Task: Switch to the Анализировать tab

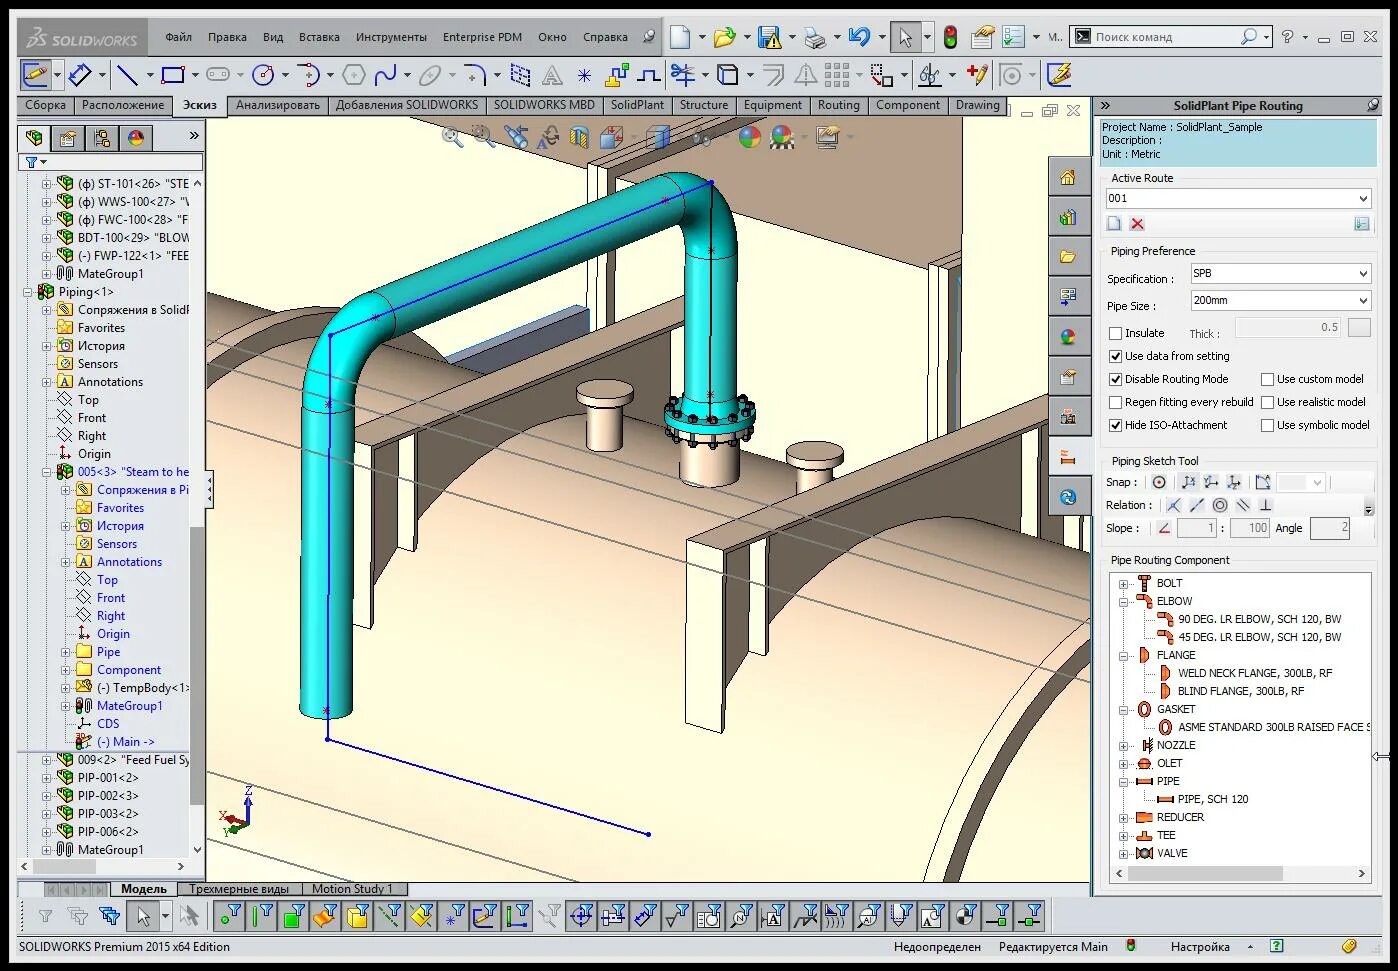Action: click(x=278, y=105)
